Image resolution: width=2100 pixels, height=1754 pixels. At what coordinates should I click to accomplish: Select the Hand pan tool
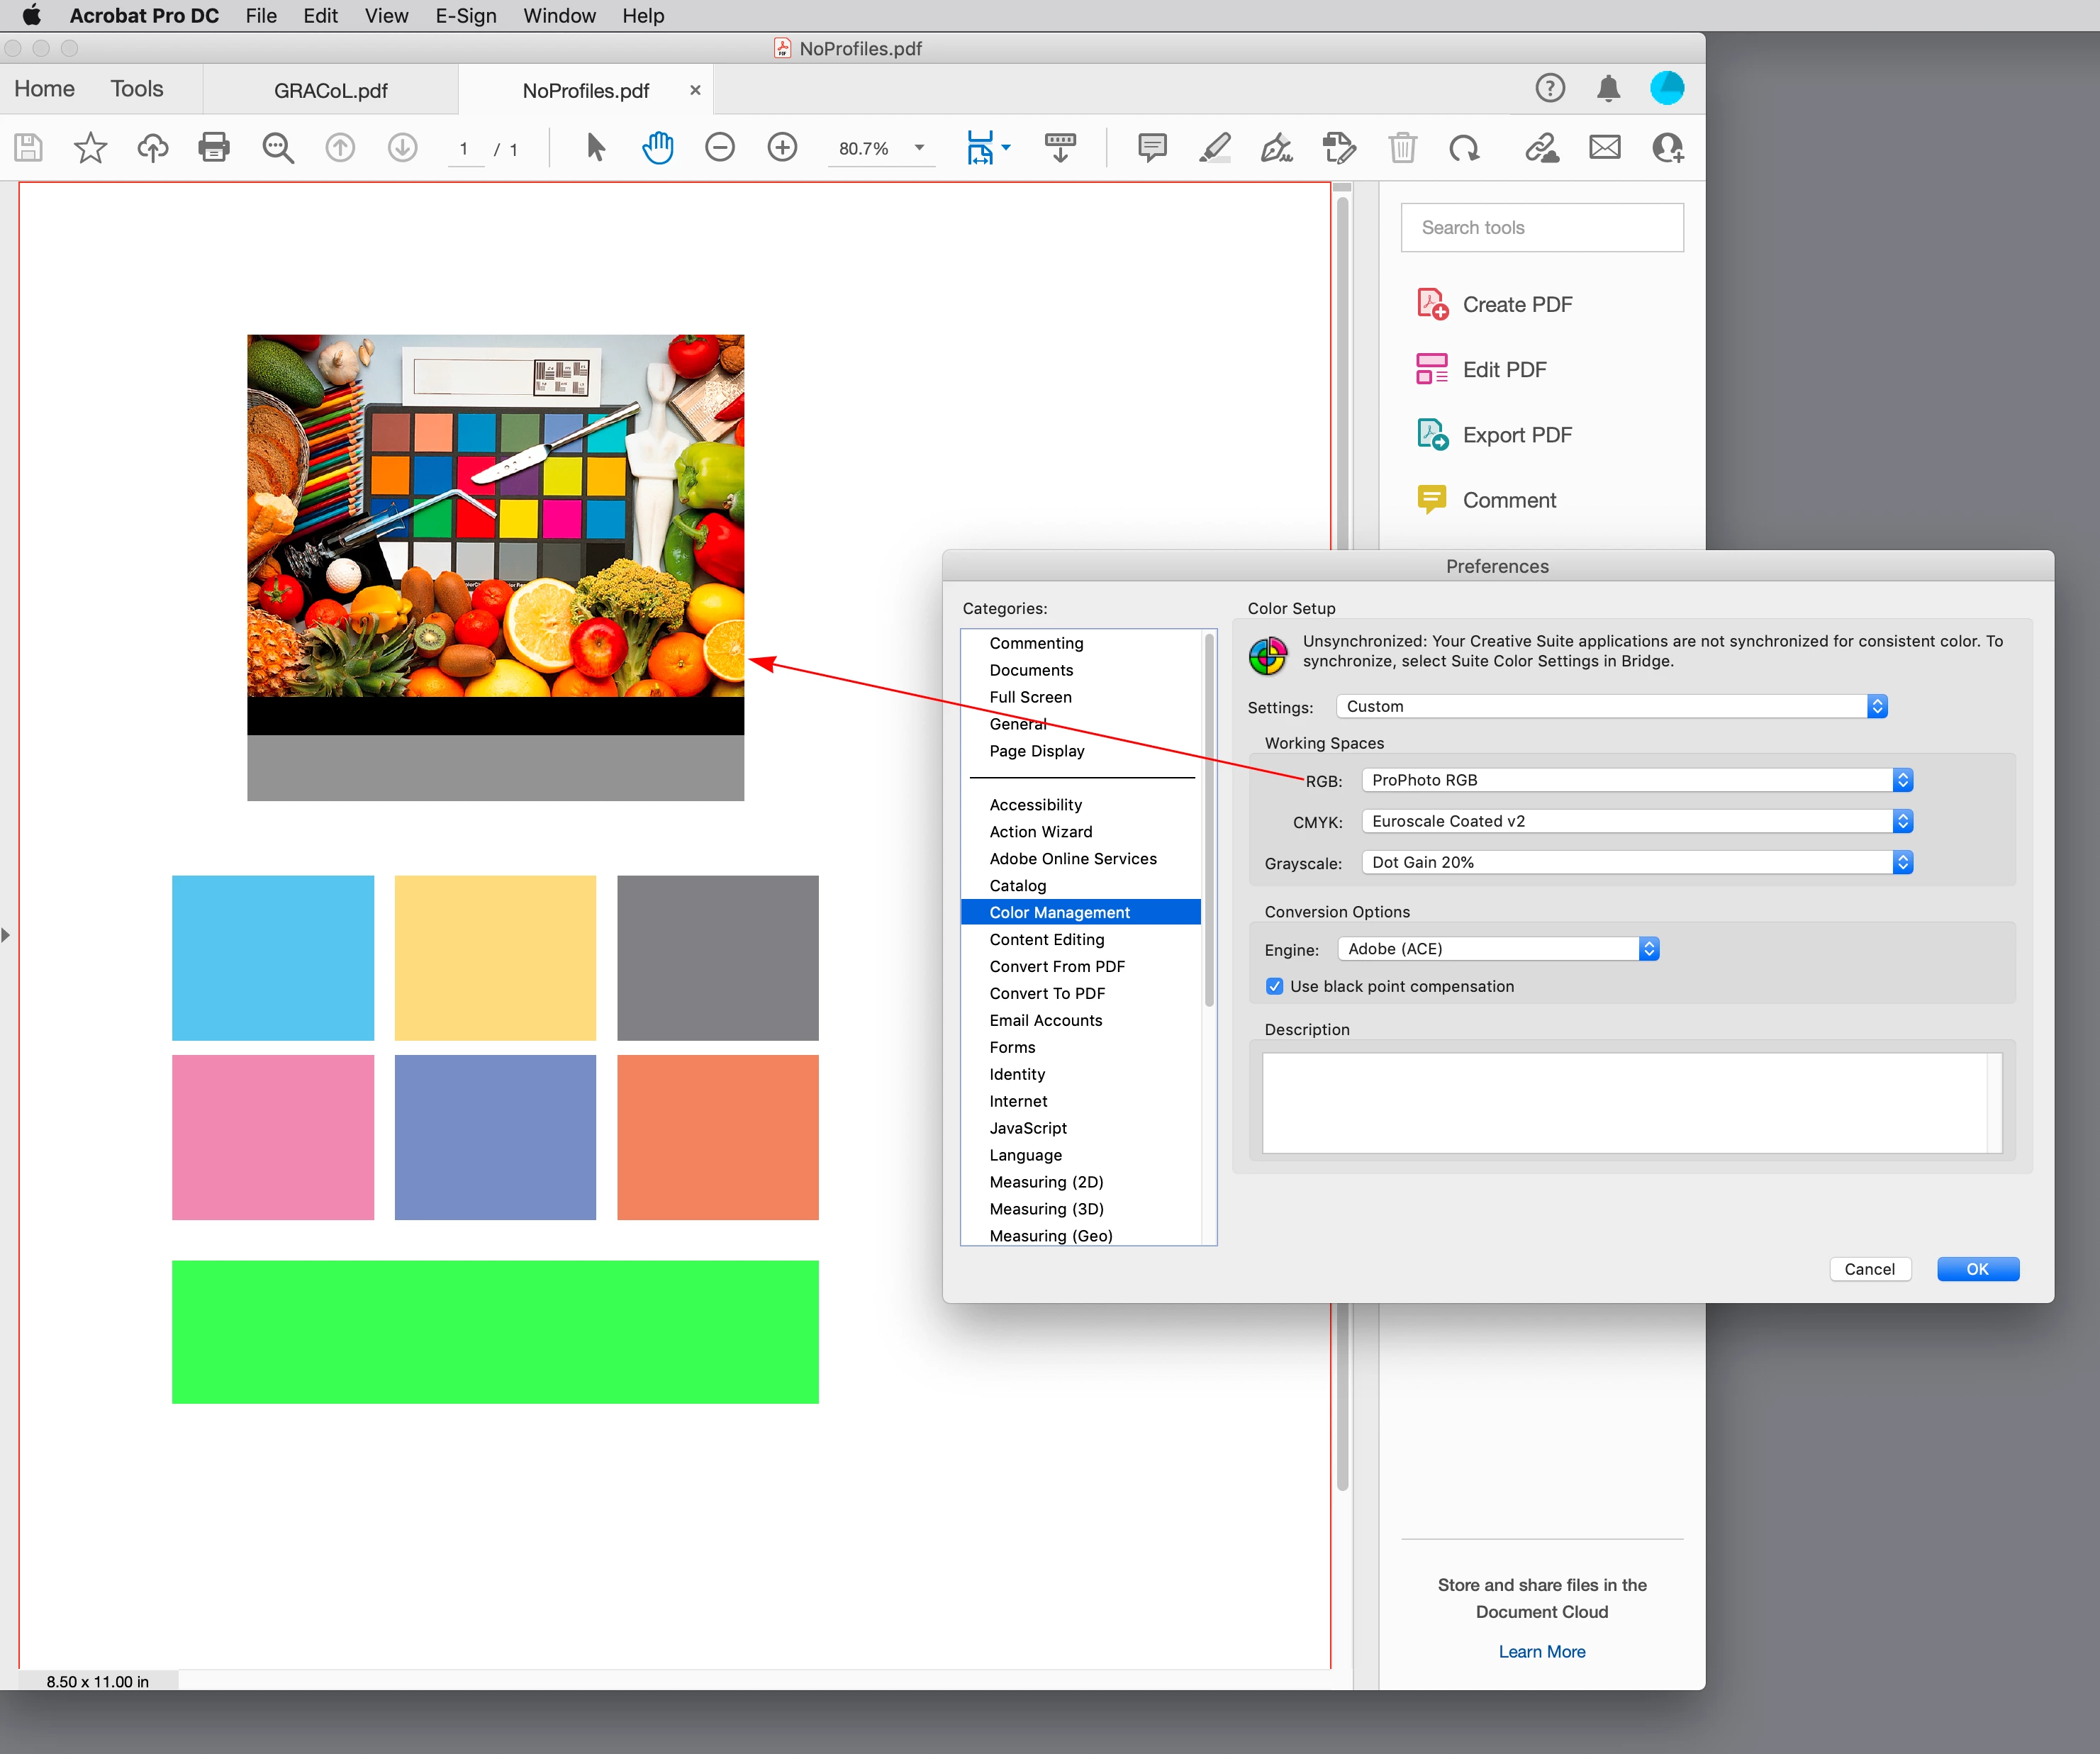point(657,148)
